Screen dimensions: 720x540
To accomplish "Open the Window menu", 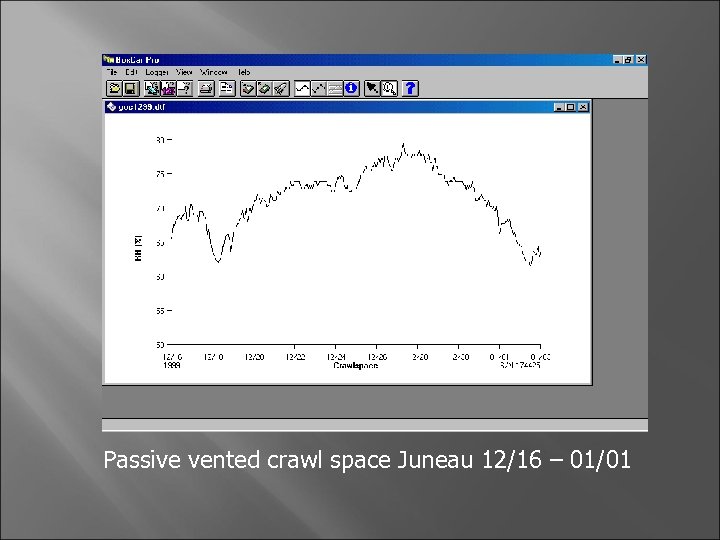I will [x=214, y=72].
